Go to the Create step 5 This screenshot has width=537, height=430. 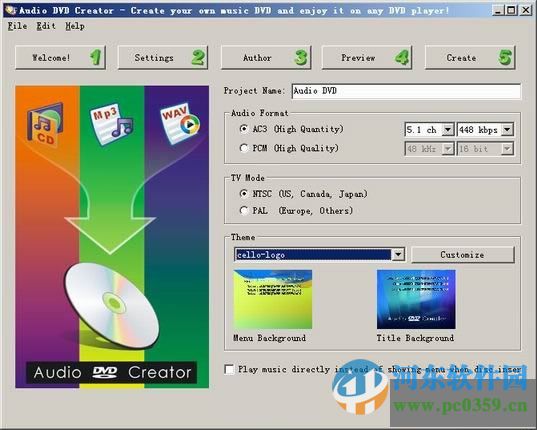(470, 58)
